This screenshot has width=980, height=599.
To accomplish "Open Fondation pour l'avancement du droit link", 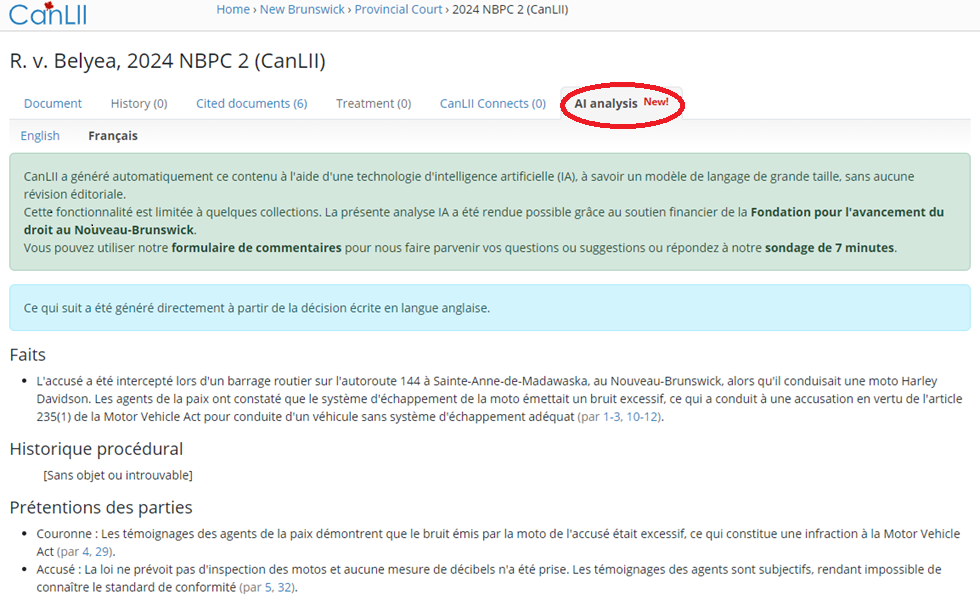I will [x=850, y=212].
